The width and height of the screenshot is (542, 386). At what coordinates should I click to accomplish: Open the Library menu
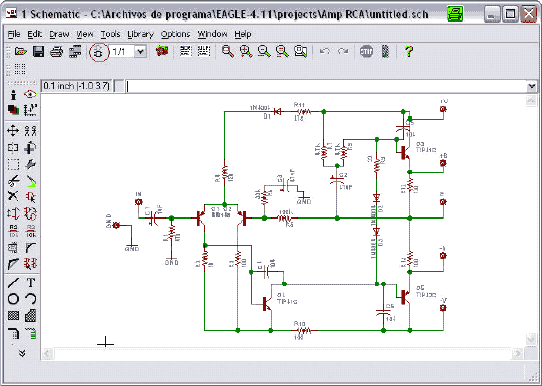[140, 34]
